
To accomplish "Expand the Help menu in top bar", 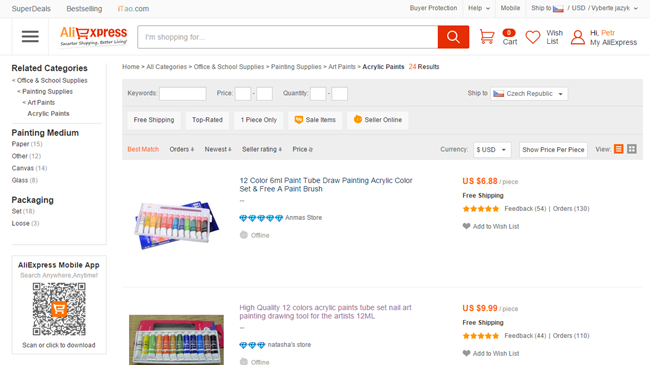I will [x=479, y=8].
